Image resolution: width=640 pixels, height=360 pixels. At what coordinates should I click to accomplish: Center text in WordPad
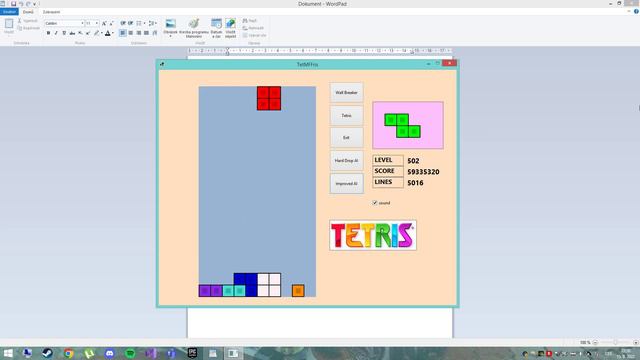131,33
